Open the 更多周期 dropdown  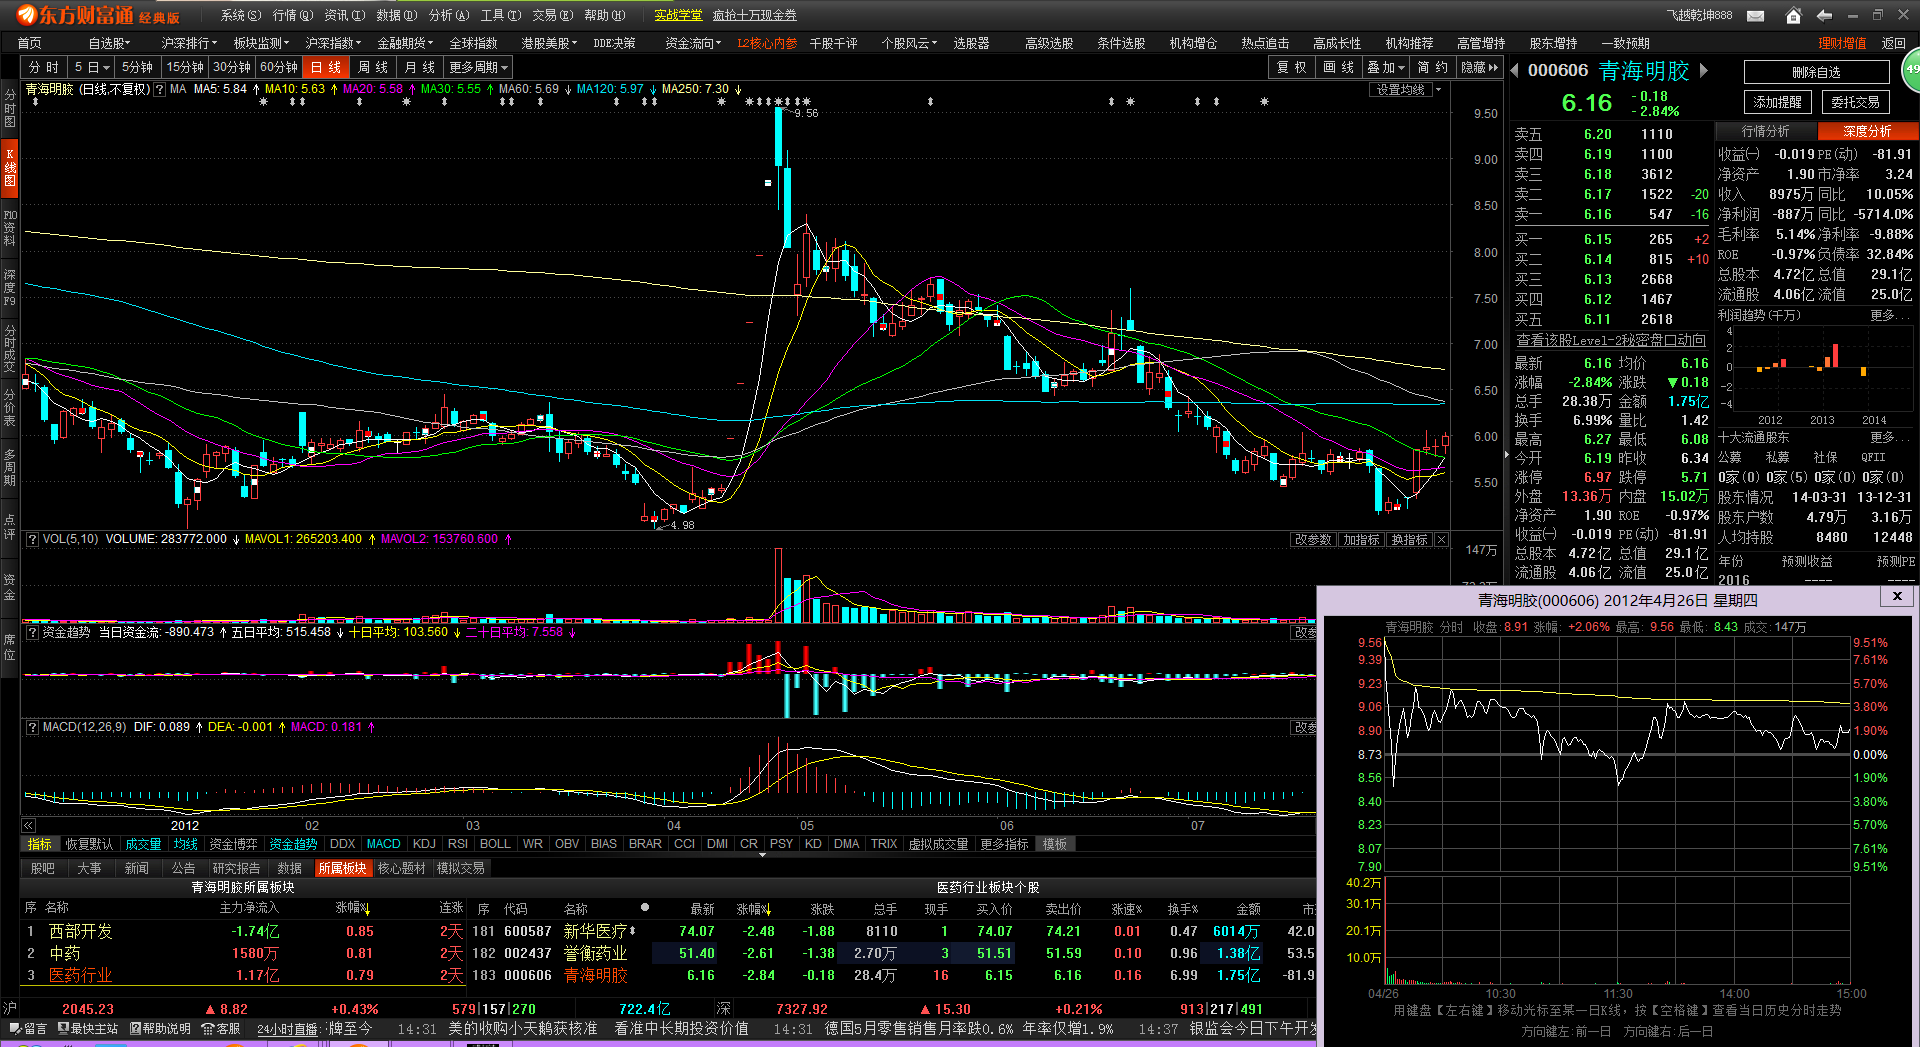click(479, 67)
